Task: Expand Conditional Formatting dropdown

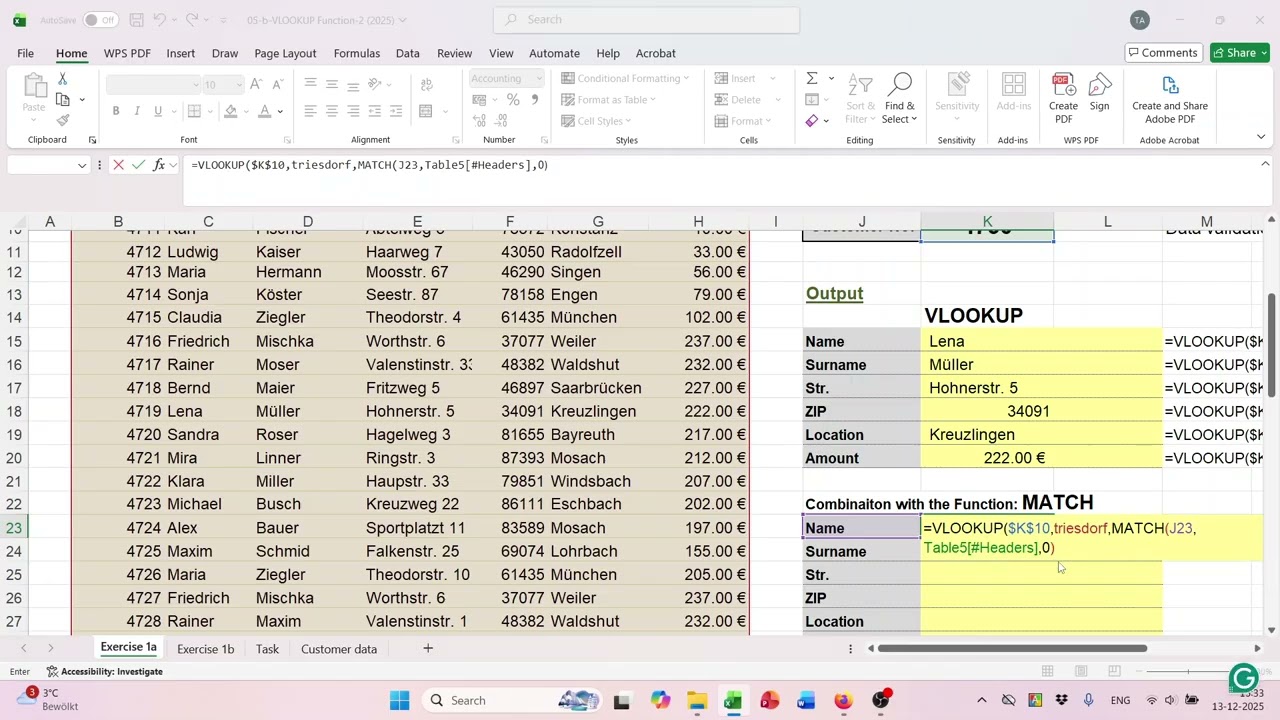Action: (686, 78)
